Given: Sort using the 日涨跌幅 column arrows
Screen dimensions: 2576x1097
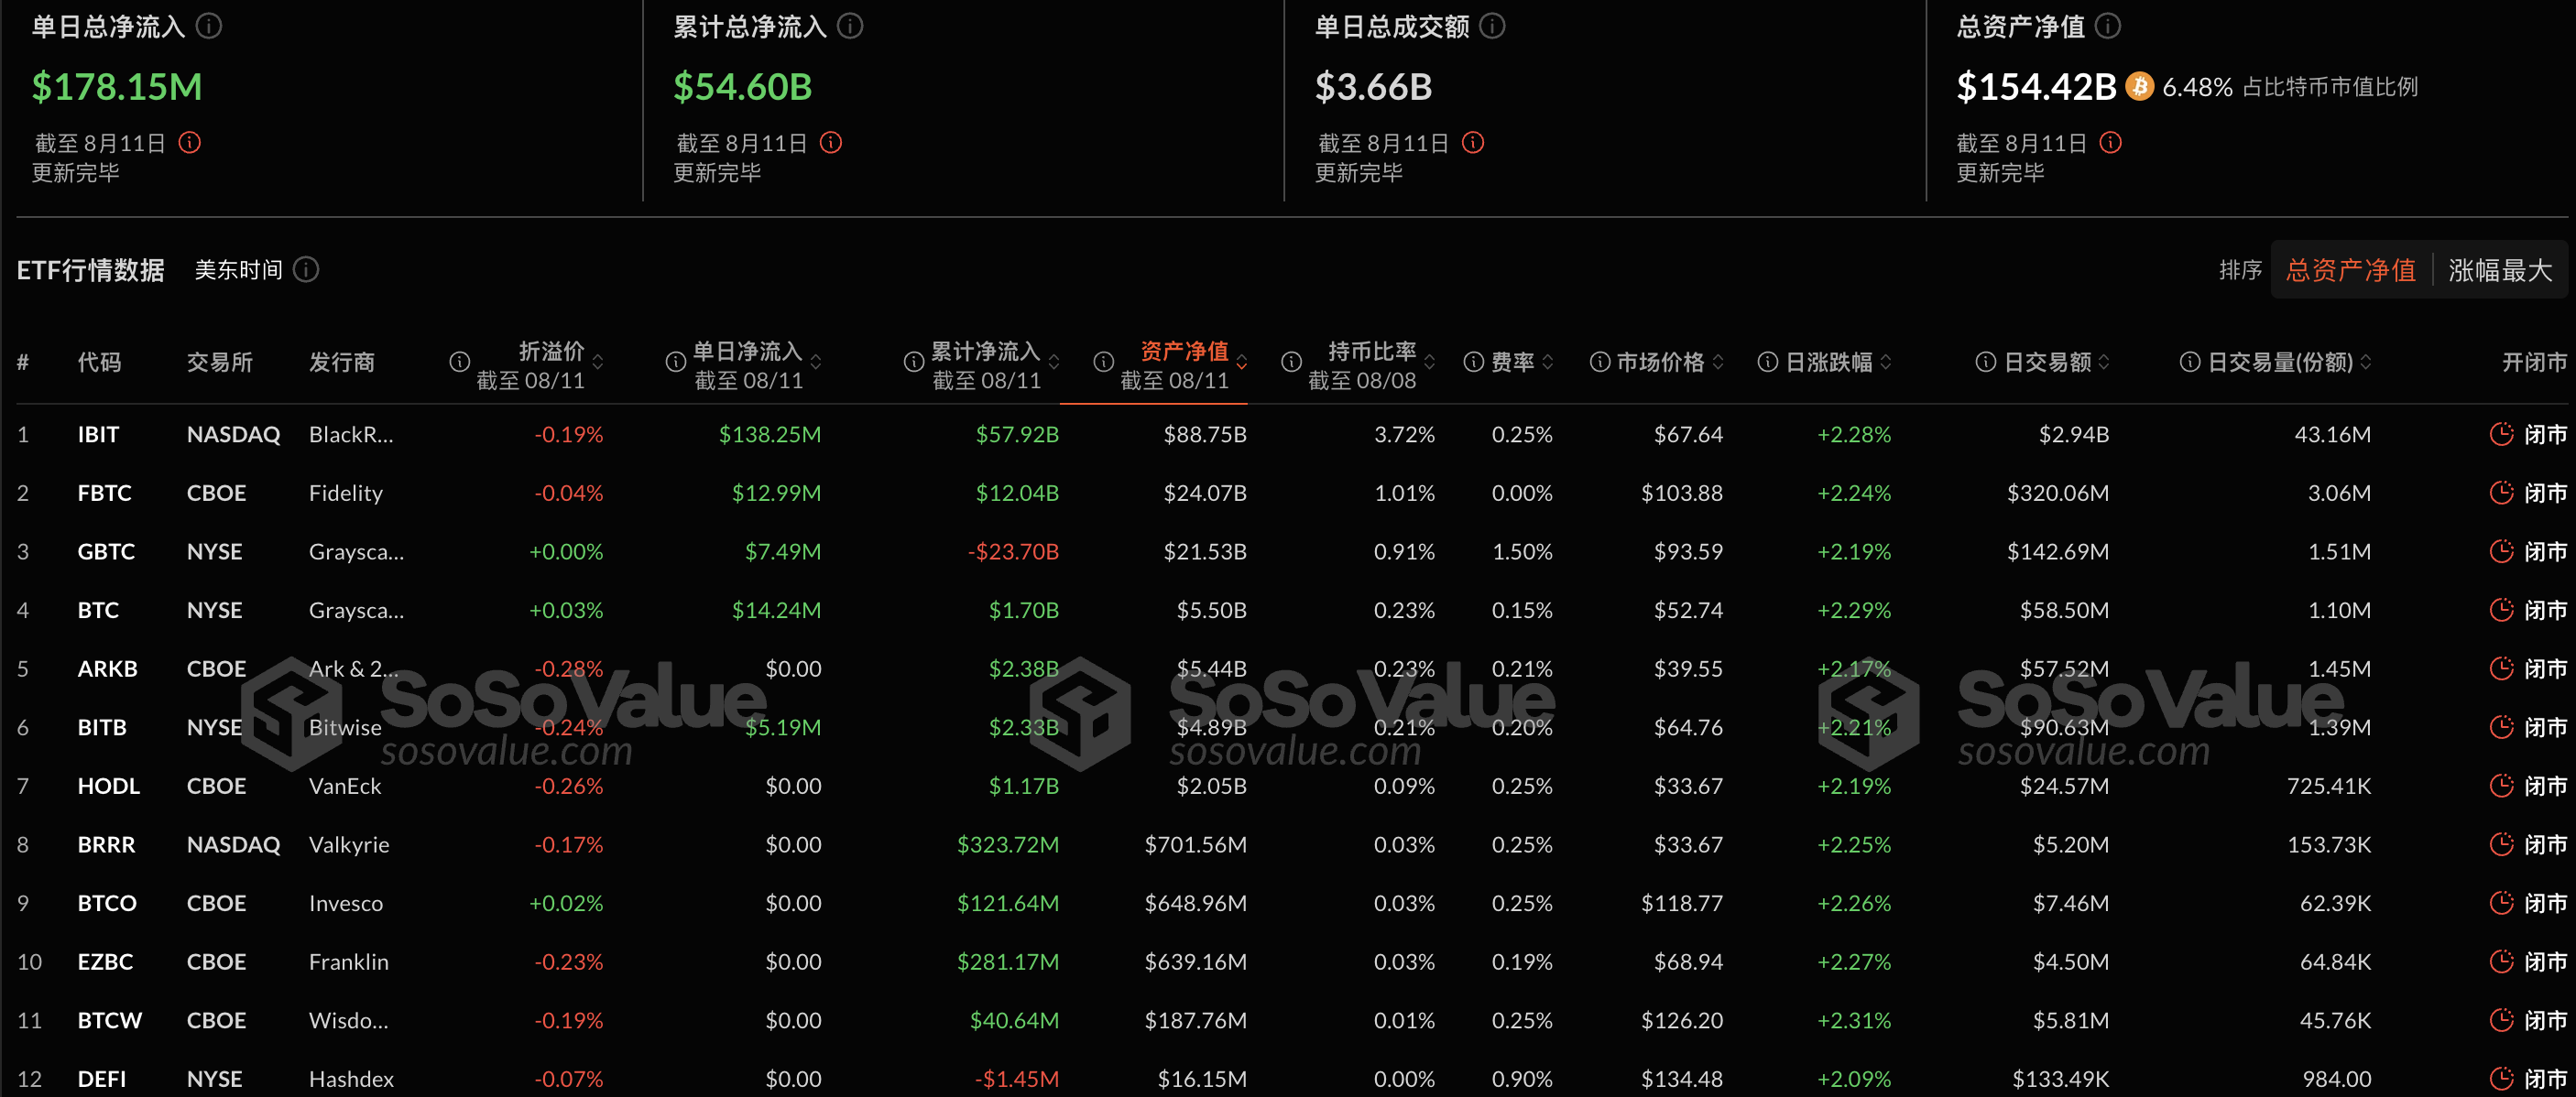Looking at the screenshot, I should 1886,362.
